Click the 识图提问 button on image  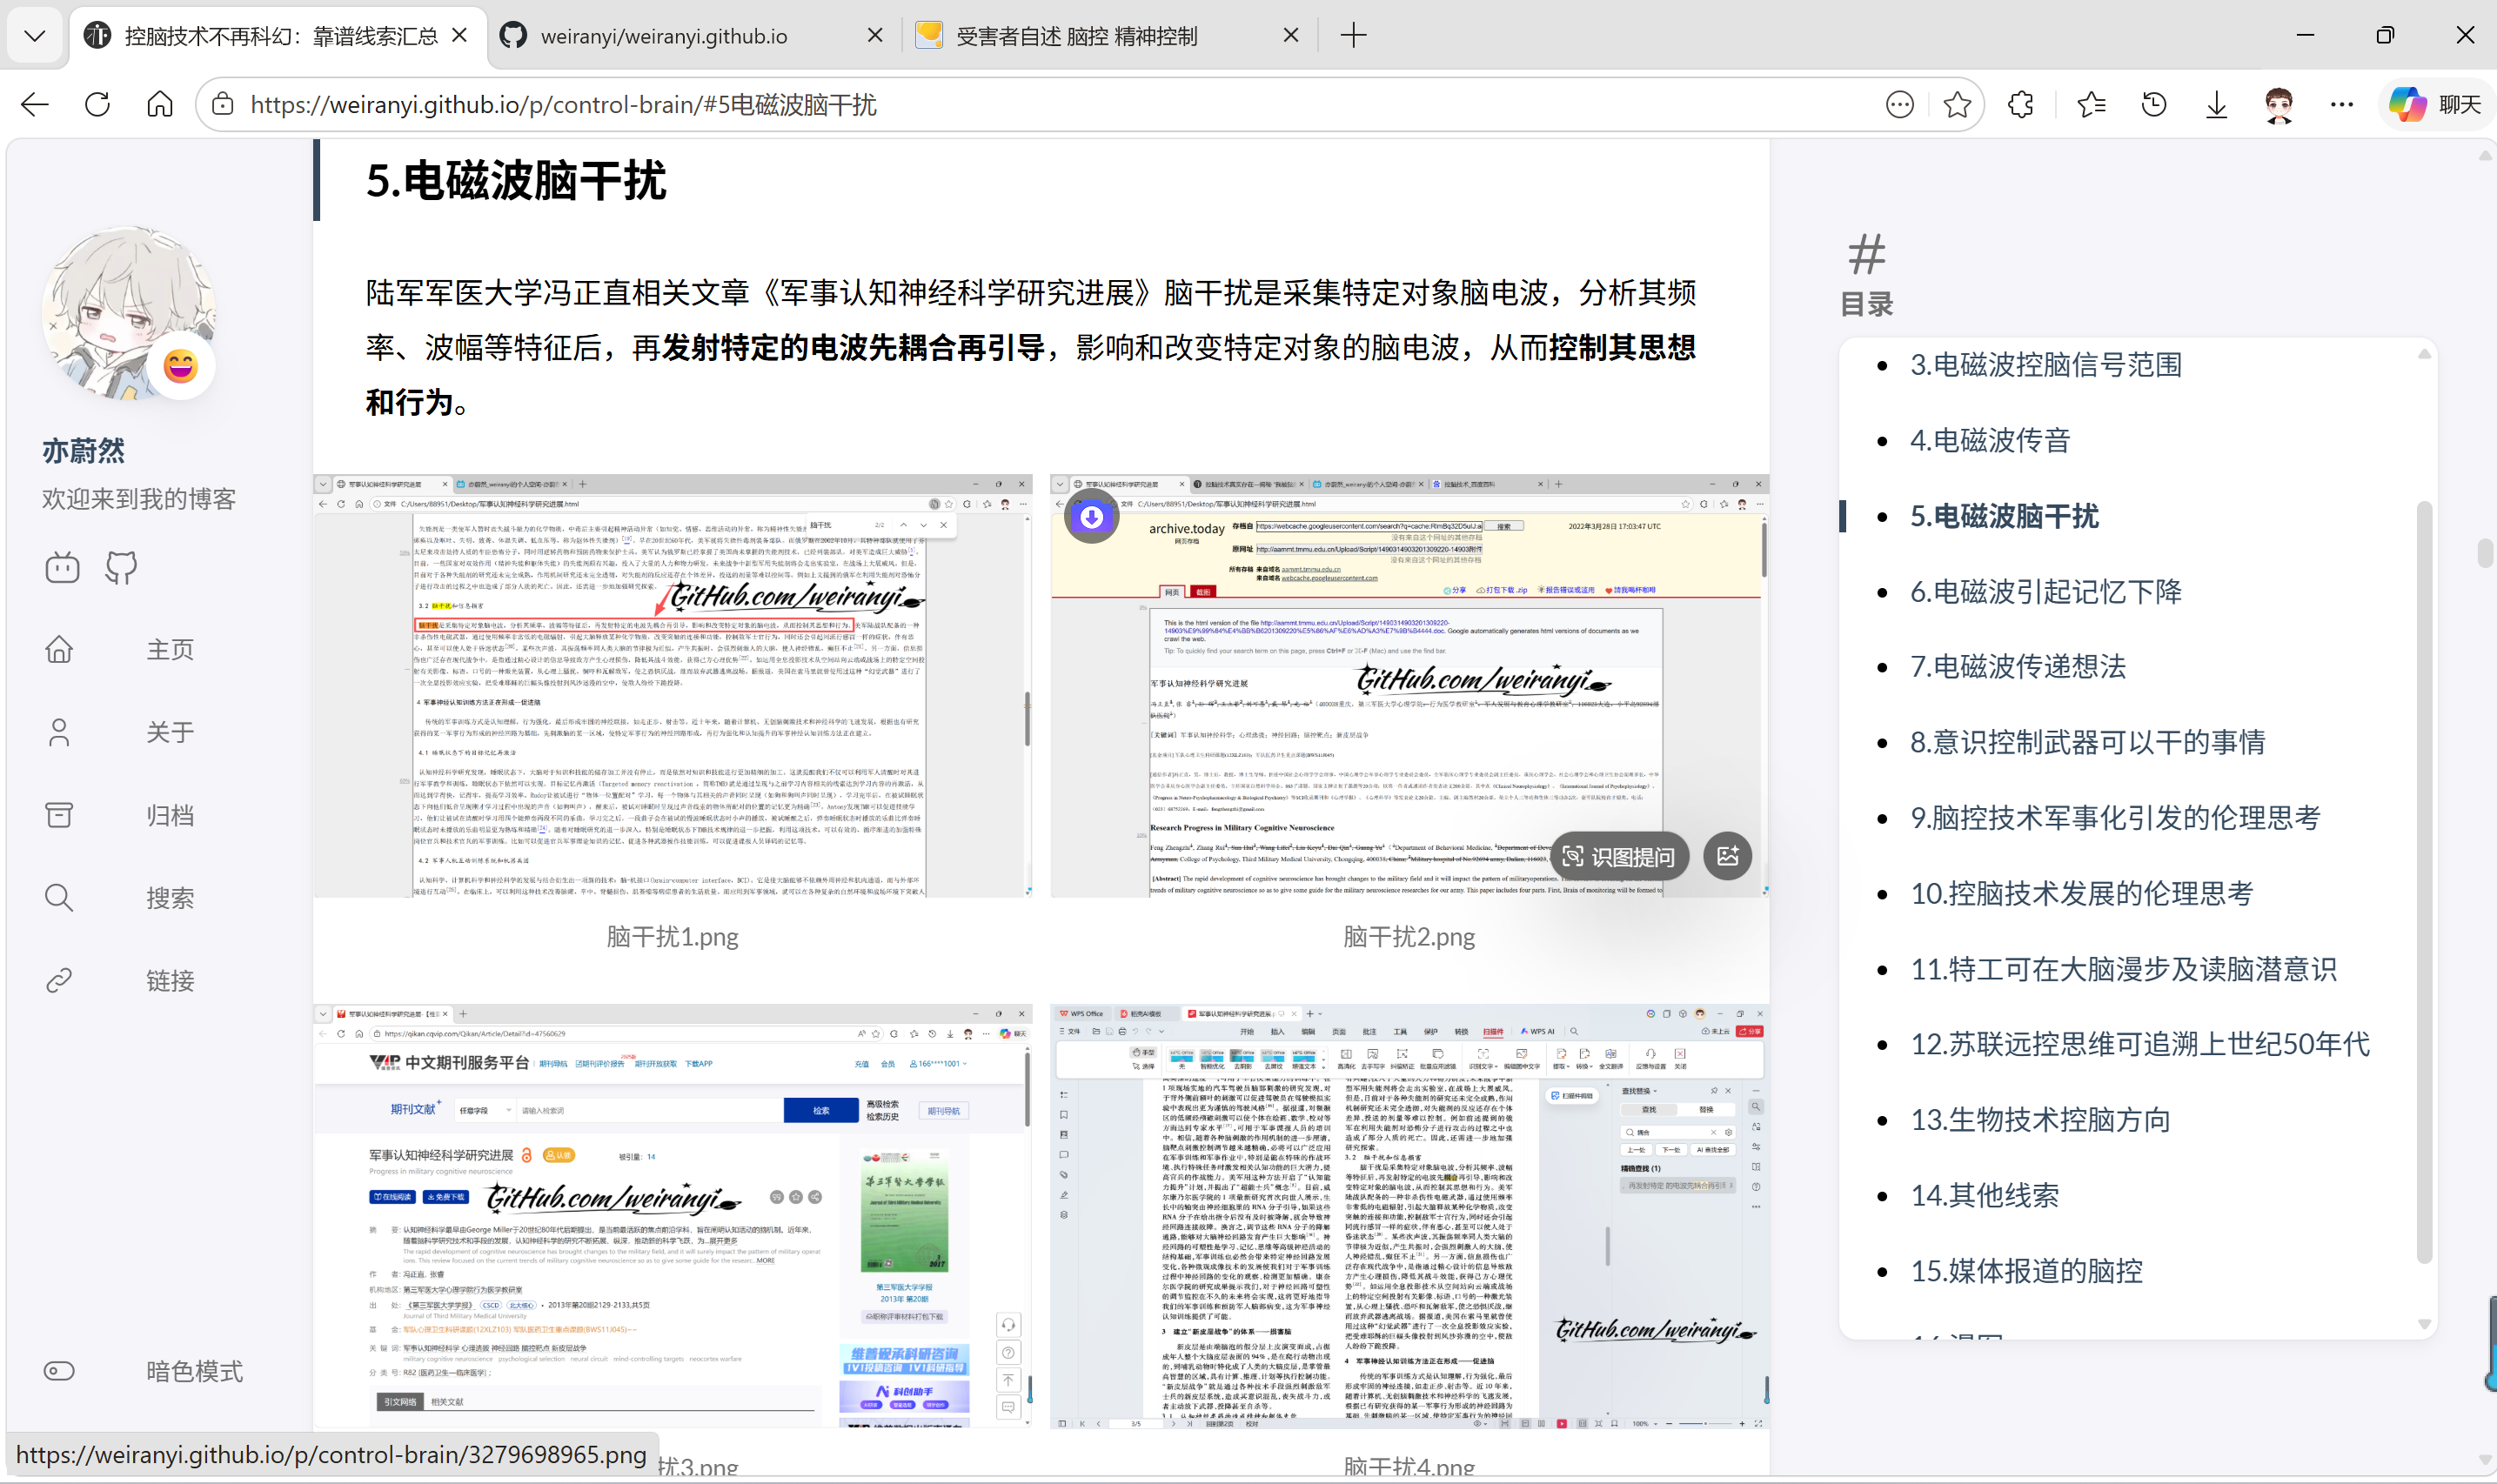[1619, 857]
